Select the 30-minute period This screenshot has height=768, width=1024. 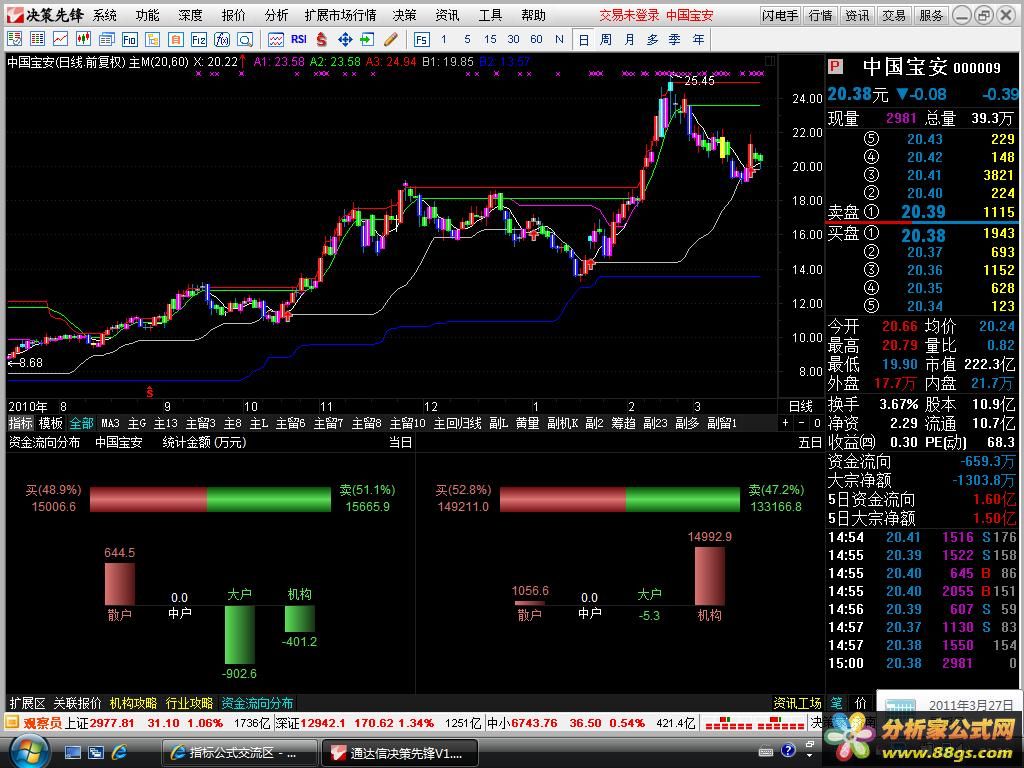(513, 40)
